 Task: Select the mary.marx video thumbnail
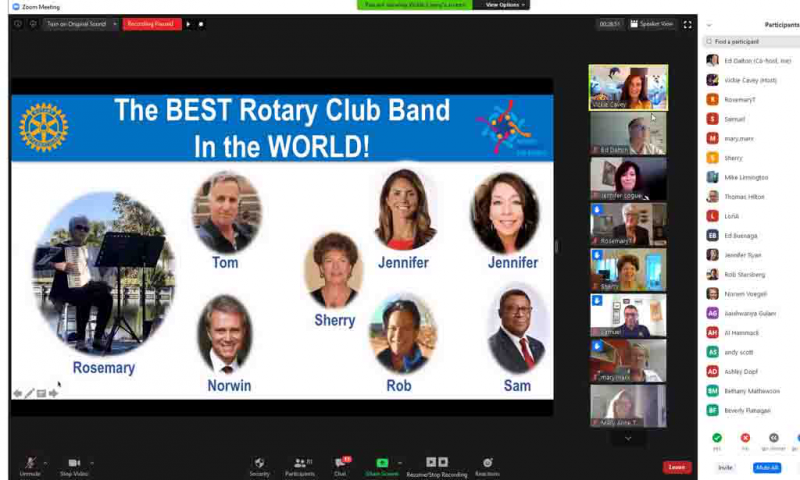[628, 361]
